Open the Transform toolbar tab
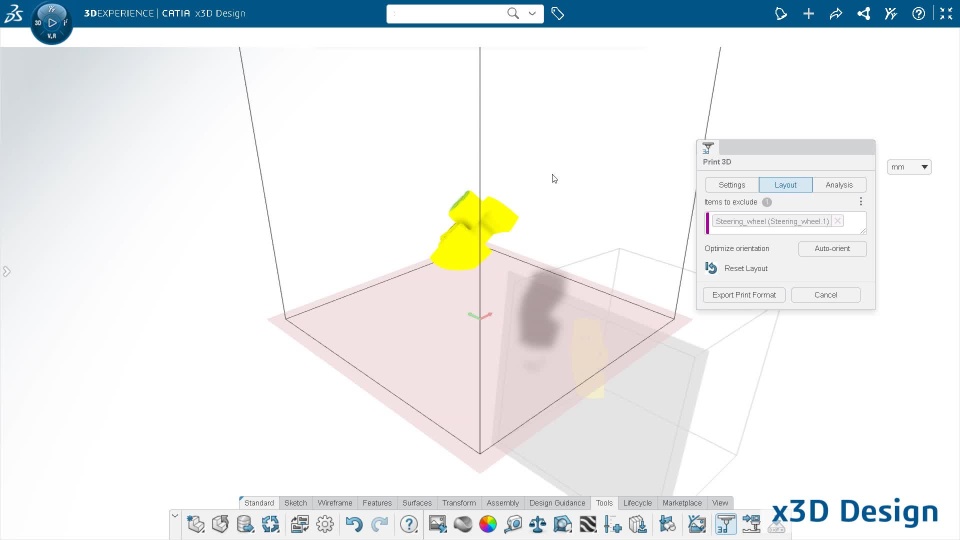The image size is (960, 540). pos(459,503)
